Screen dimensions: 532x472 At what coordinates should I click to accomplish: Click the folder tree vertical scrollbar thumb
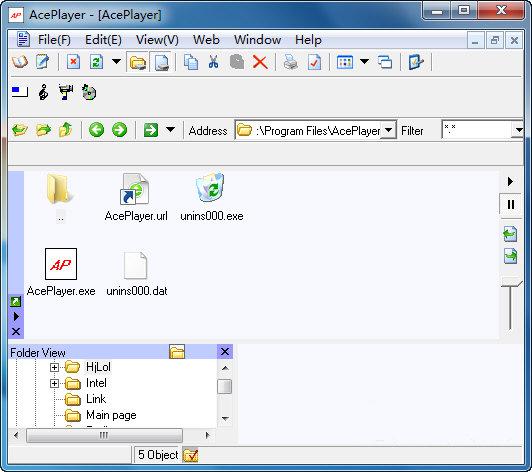224,386
